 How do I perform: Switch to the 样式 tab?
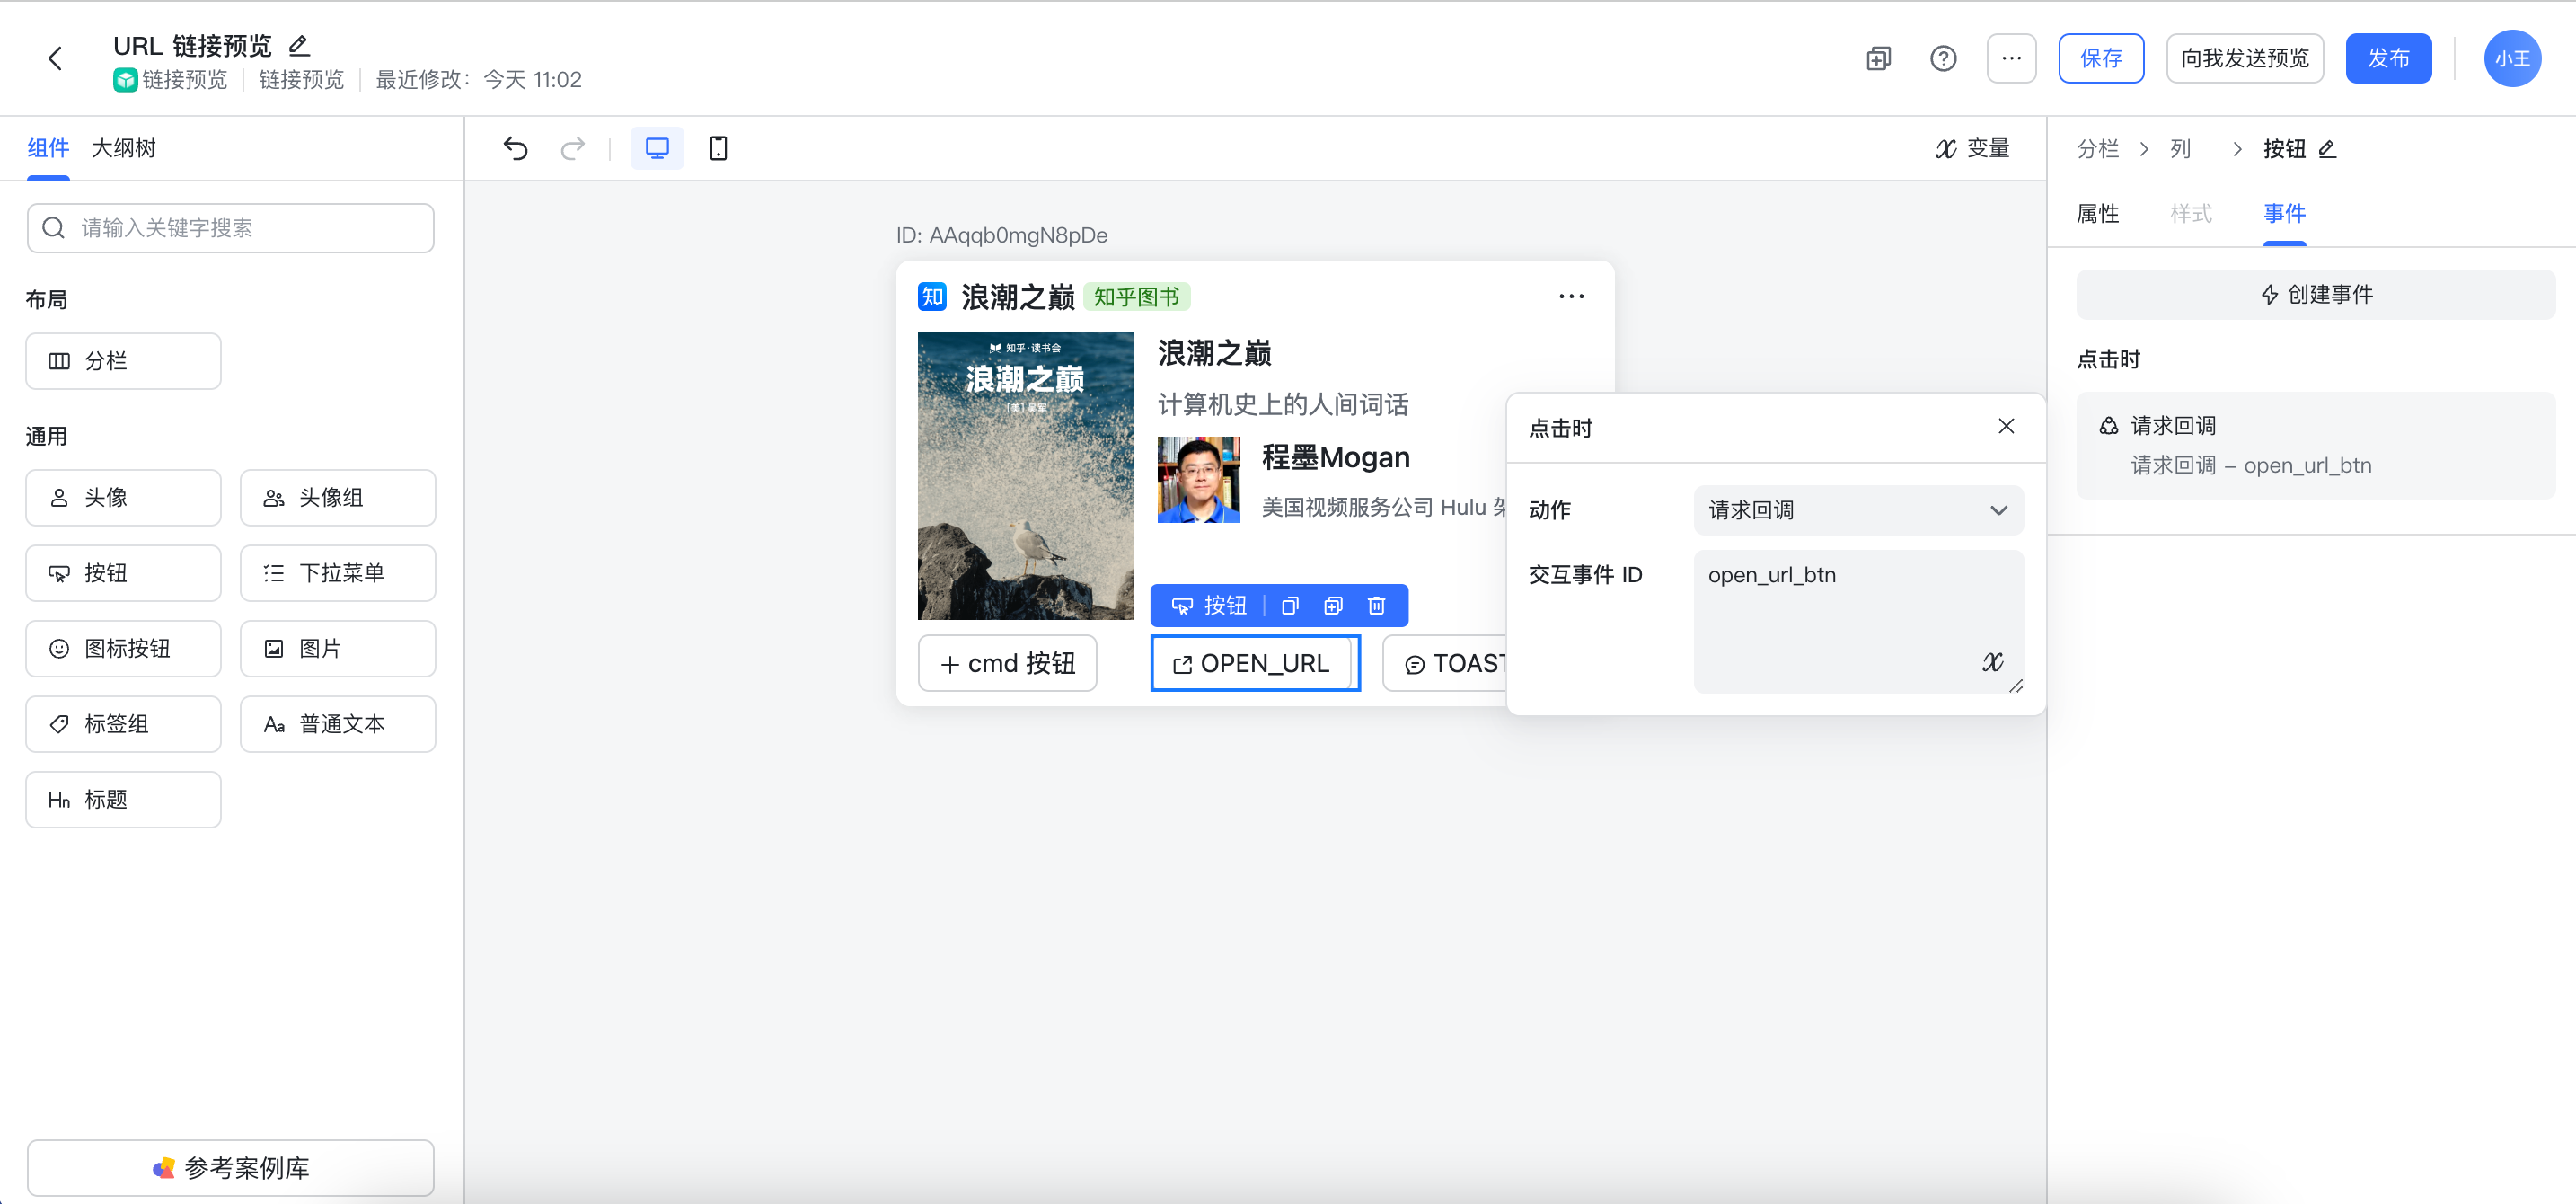pyautogui.click(x=2191, y=214)
